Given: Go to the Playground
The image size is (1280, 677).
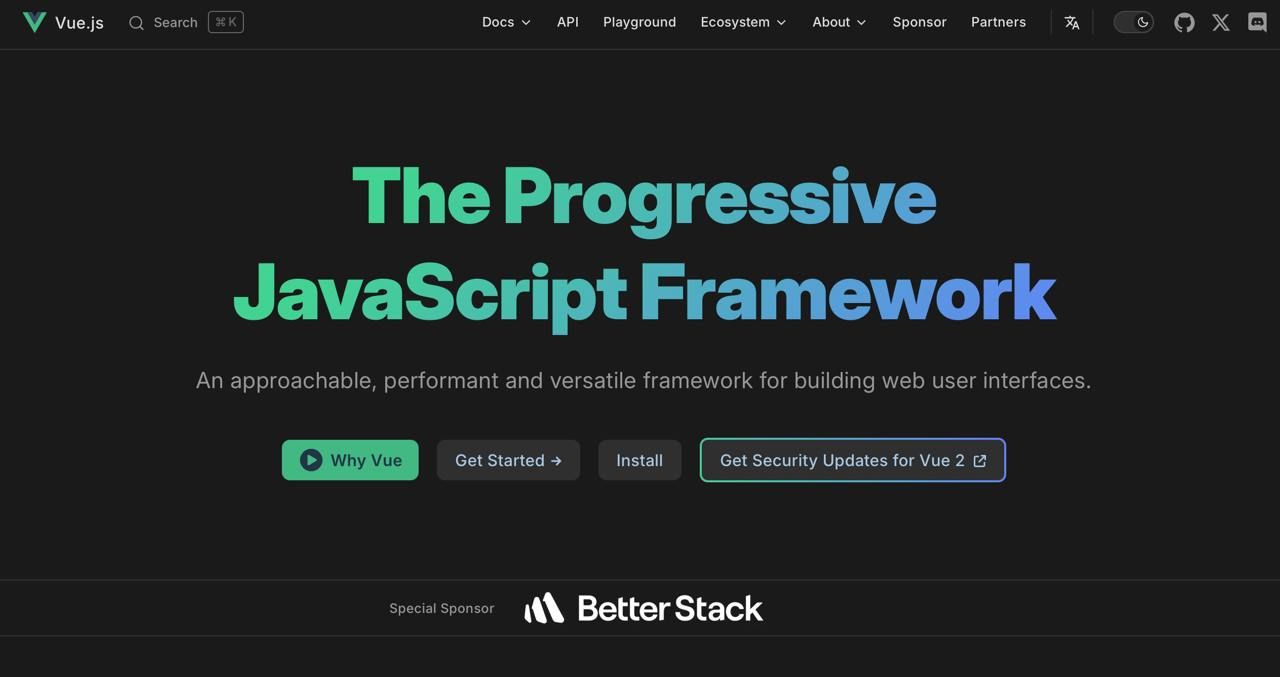Looking at the screenshot, I should 639,22.
